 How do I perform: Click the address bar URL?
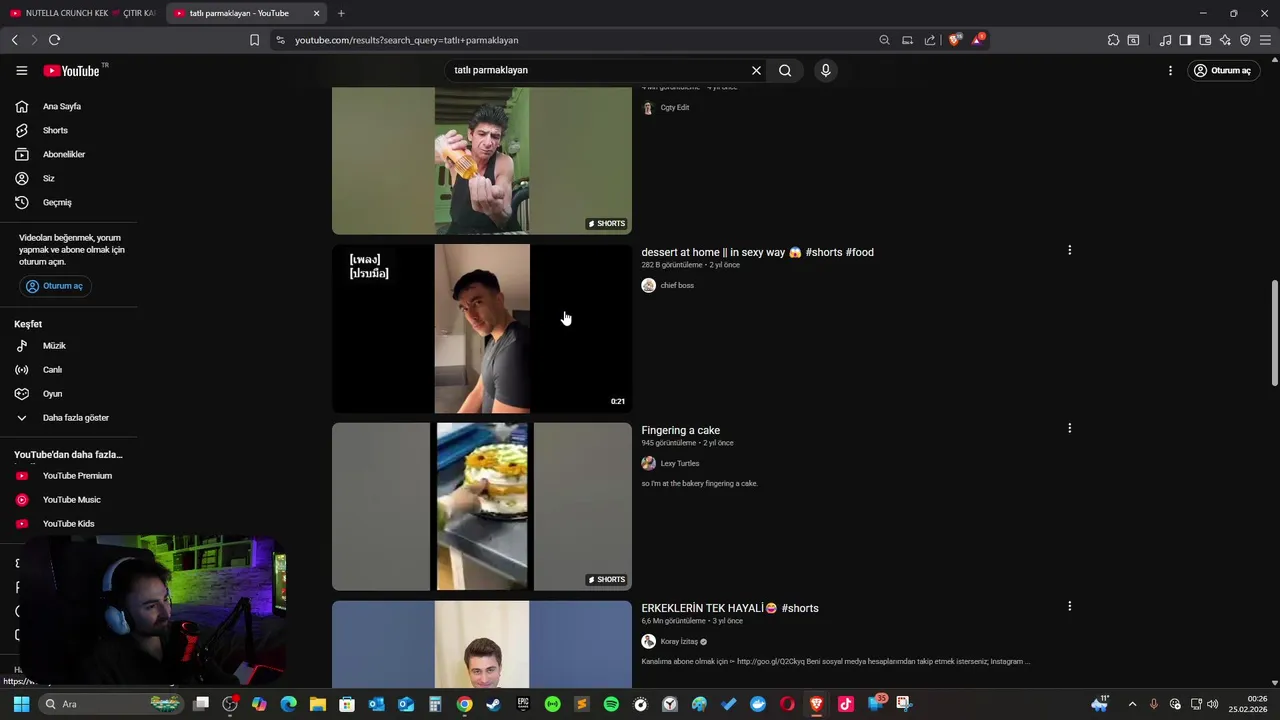click(x=406, y=40)
